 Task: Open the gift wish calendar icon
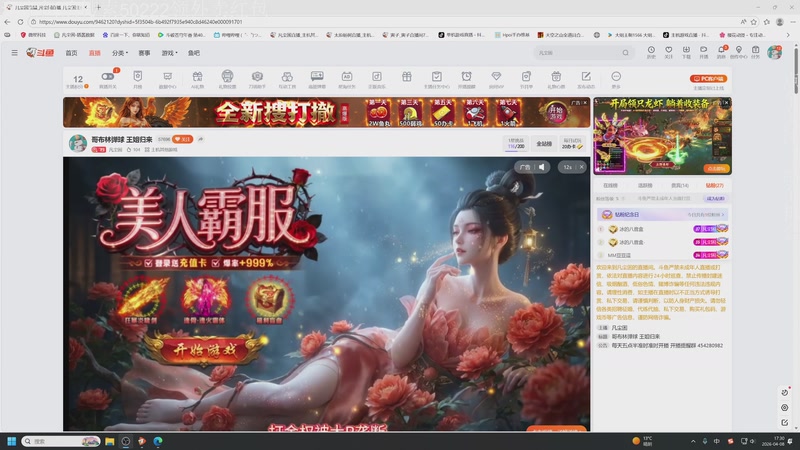(556, 77)
